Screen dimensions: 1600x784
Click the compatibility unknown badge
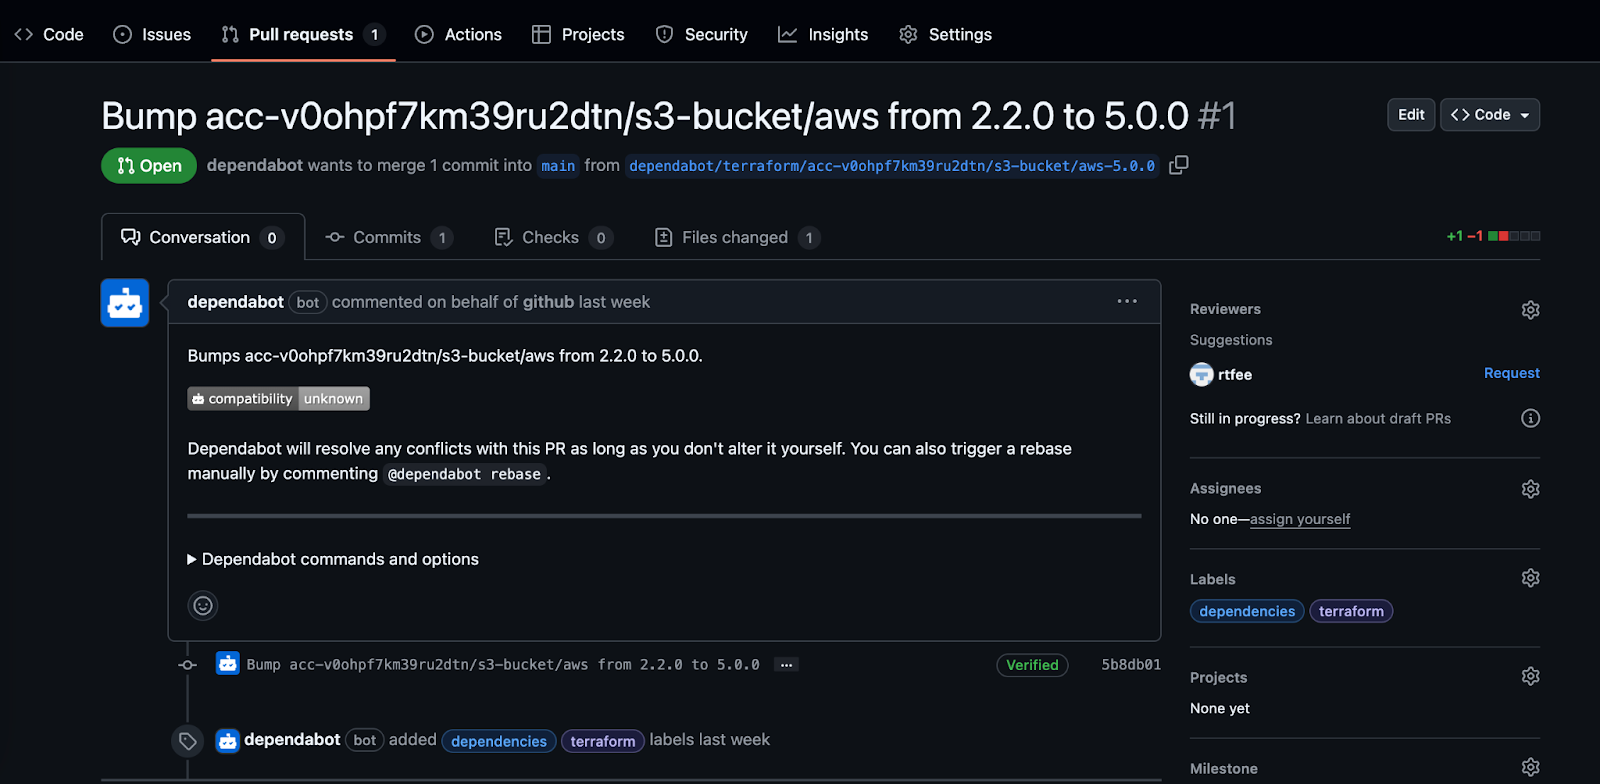[x=278, y=398]
